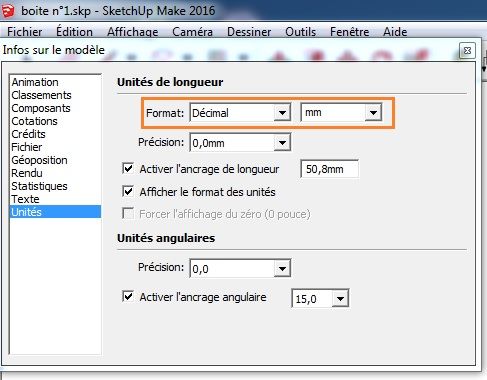This screenshot has width=487, height=380.
Task: Open the 15,0 angle snapping dropdown
Action: (320, 298)
